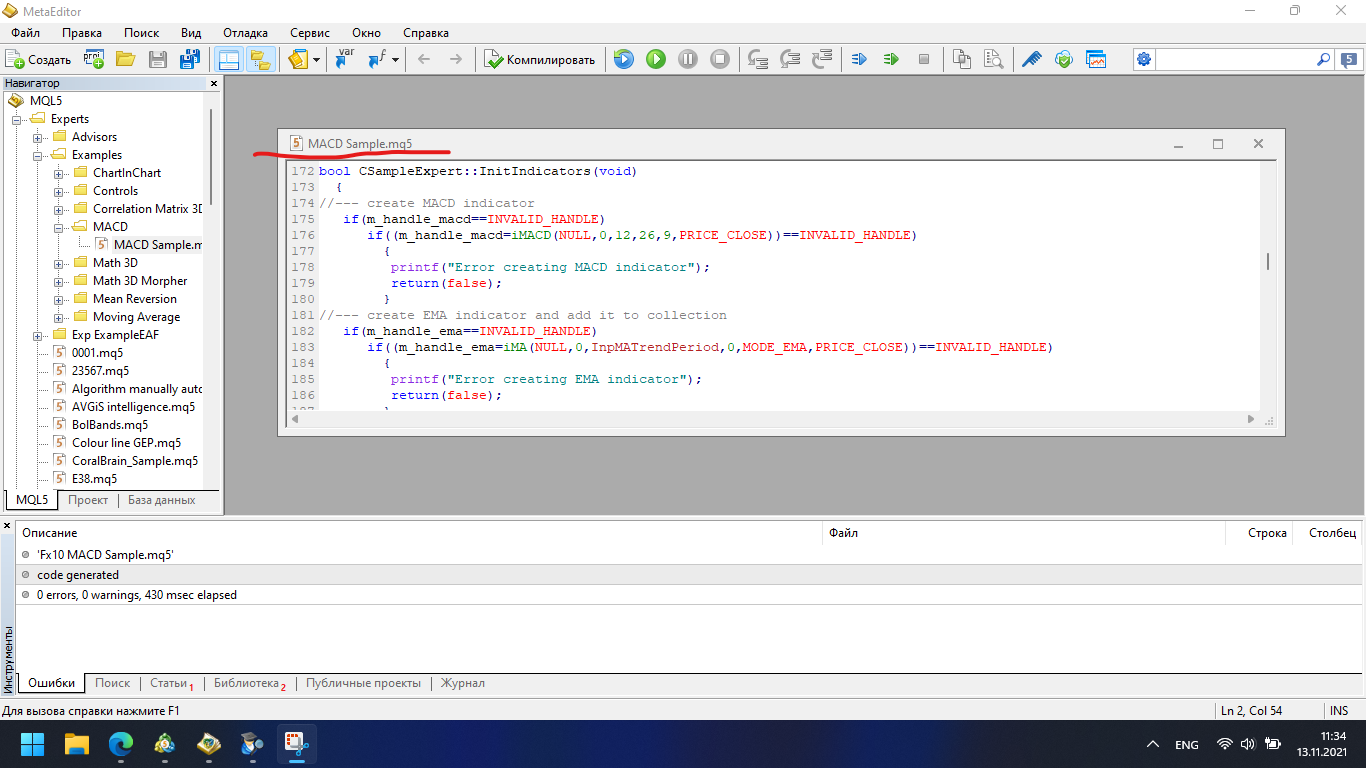The width and height of the screenshot is (1366, 768).
Task: Click the save all blue floppies icon
Action: point(190,59)
